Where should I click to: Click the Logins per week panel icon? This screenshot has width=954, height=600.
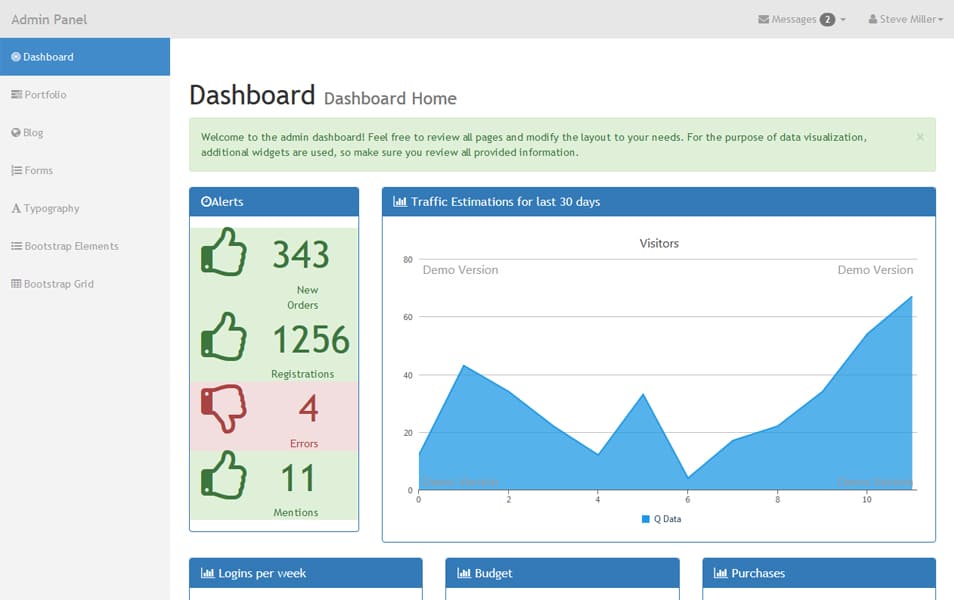coord(207,573)
